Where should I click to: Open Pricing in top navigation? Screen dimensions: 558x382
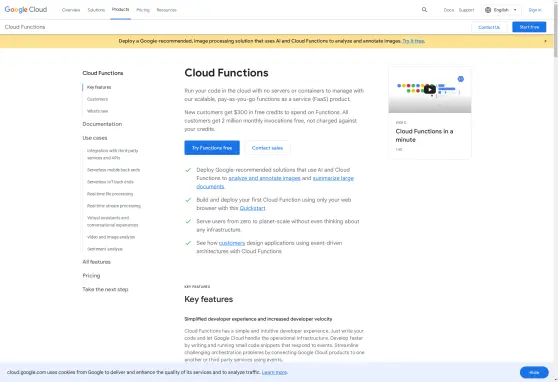pos(143,10)
